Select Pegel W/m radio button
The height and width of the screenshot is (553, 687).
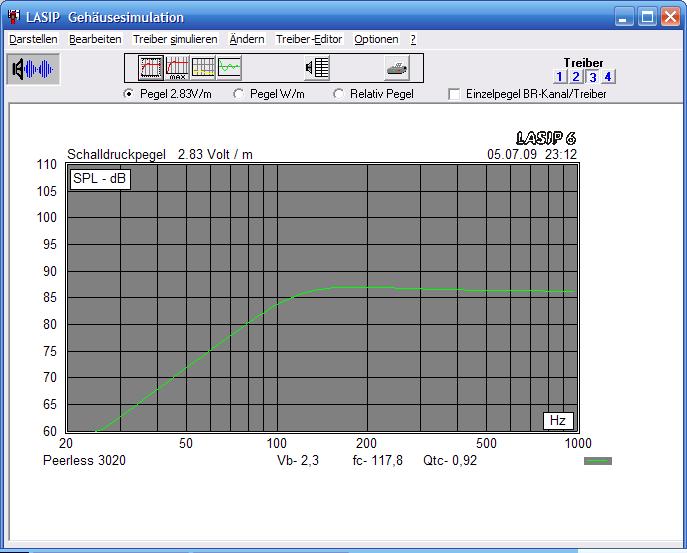point(238,94)
